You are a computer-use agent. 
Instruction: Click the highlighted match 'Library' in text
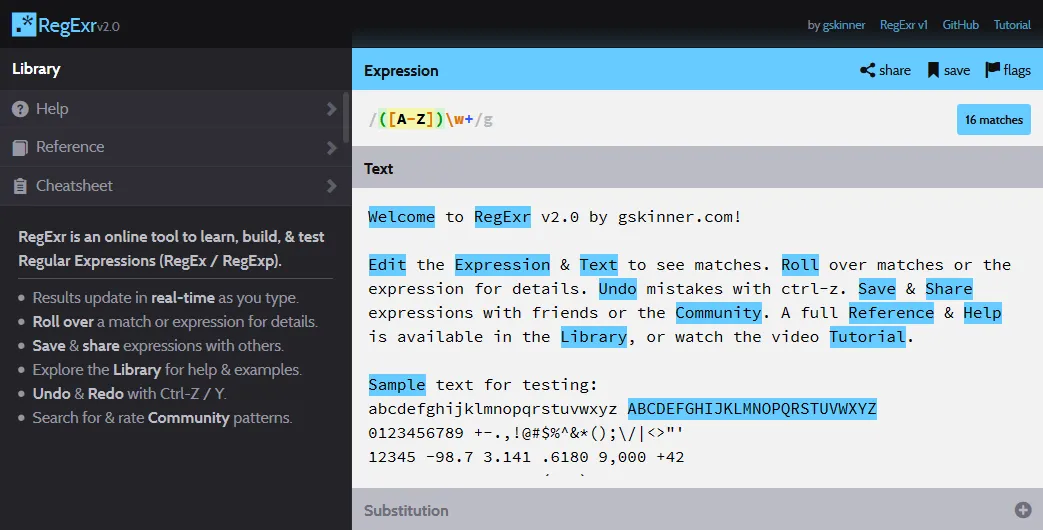pyautogui.click(x=594, y=336)
